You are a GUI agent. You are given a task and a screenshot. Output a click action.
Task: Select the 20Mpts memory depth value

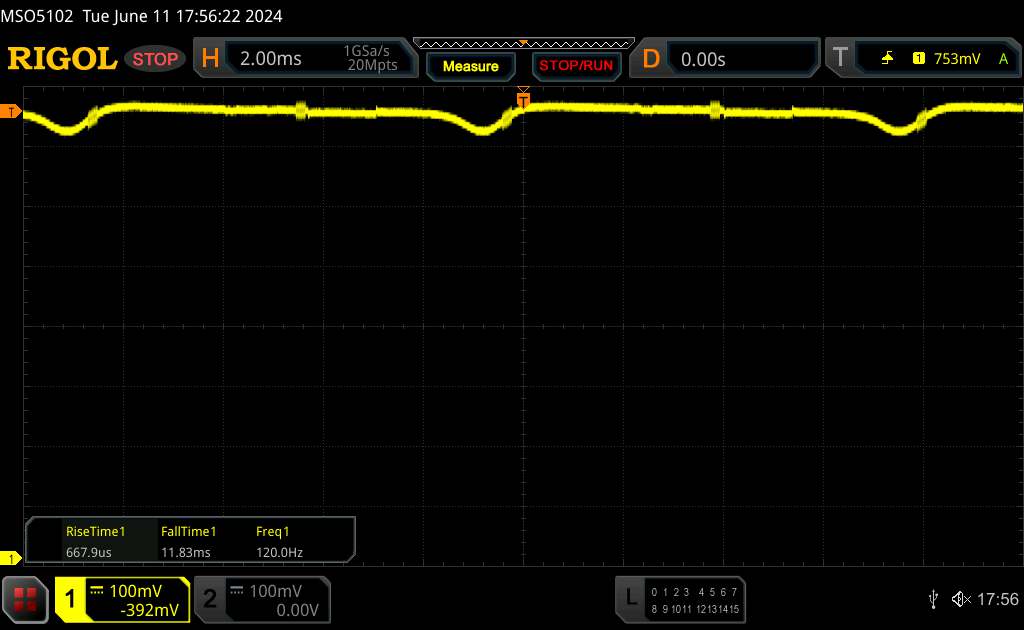click(372, 65)
